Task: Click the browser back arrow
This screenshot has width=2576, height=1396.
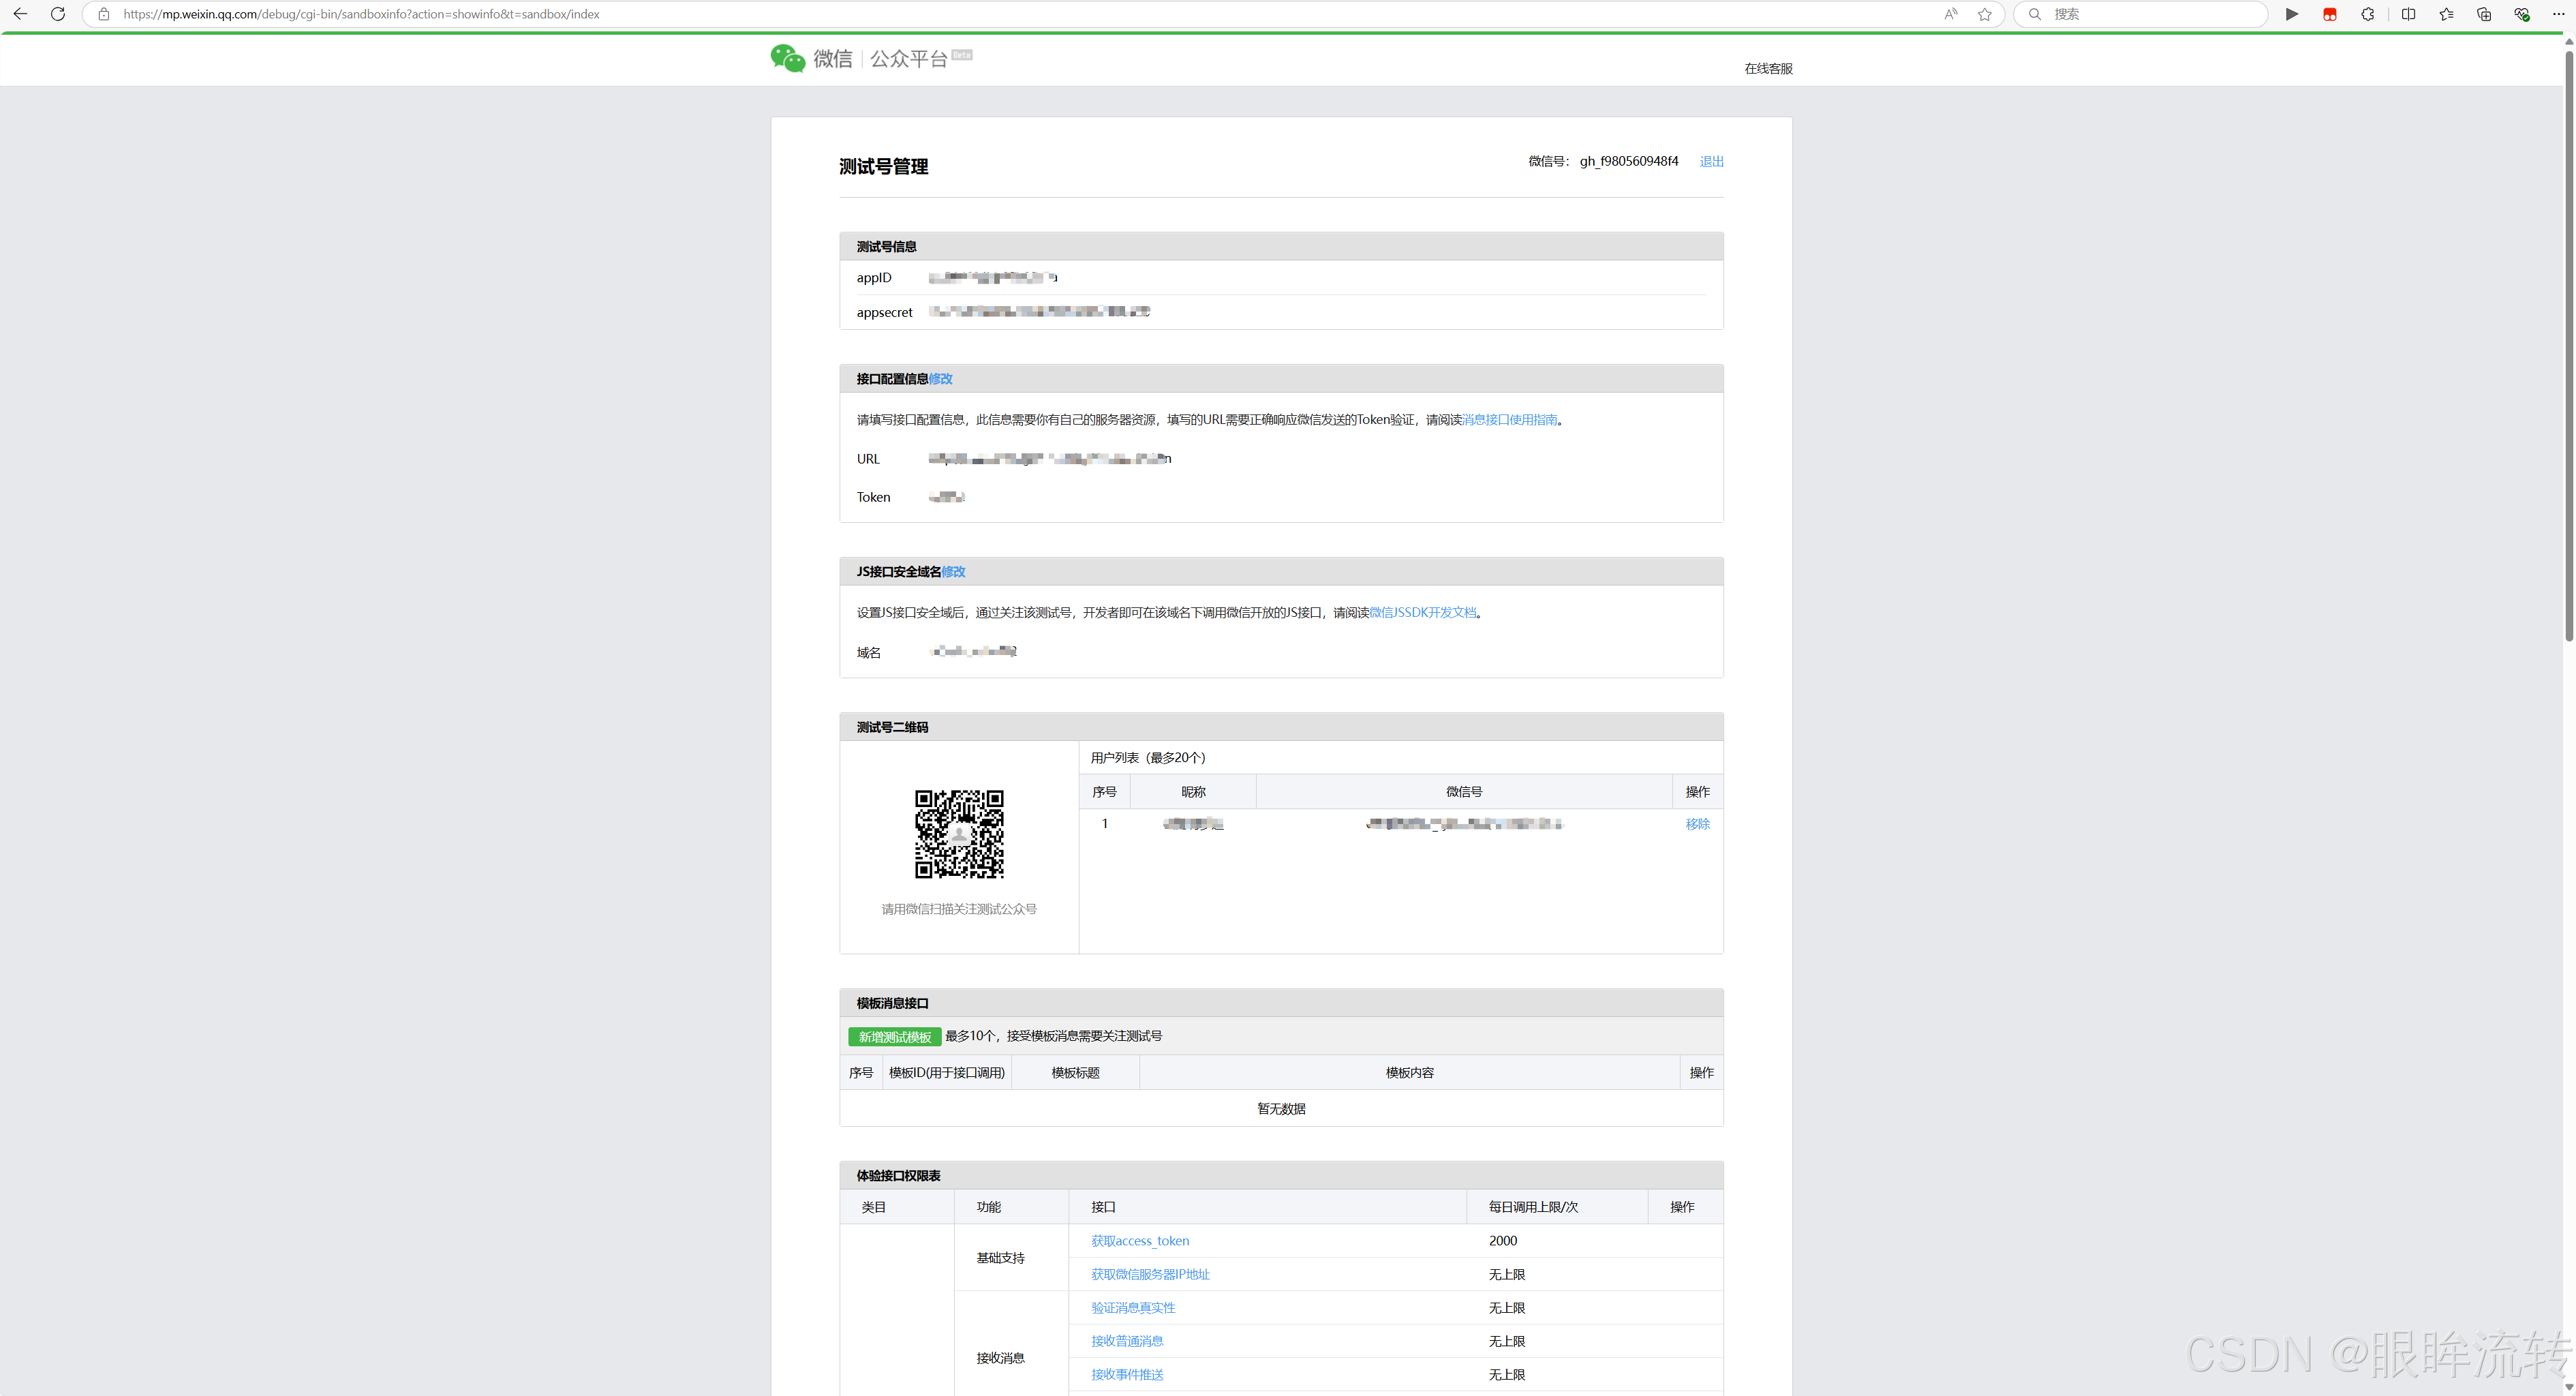Action: [20, 14]
